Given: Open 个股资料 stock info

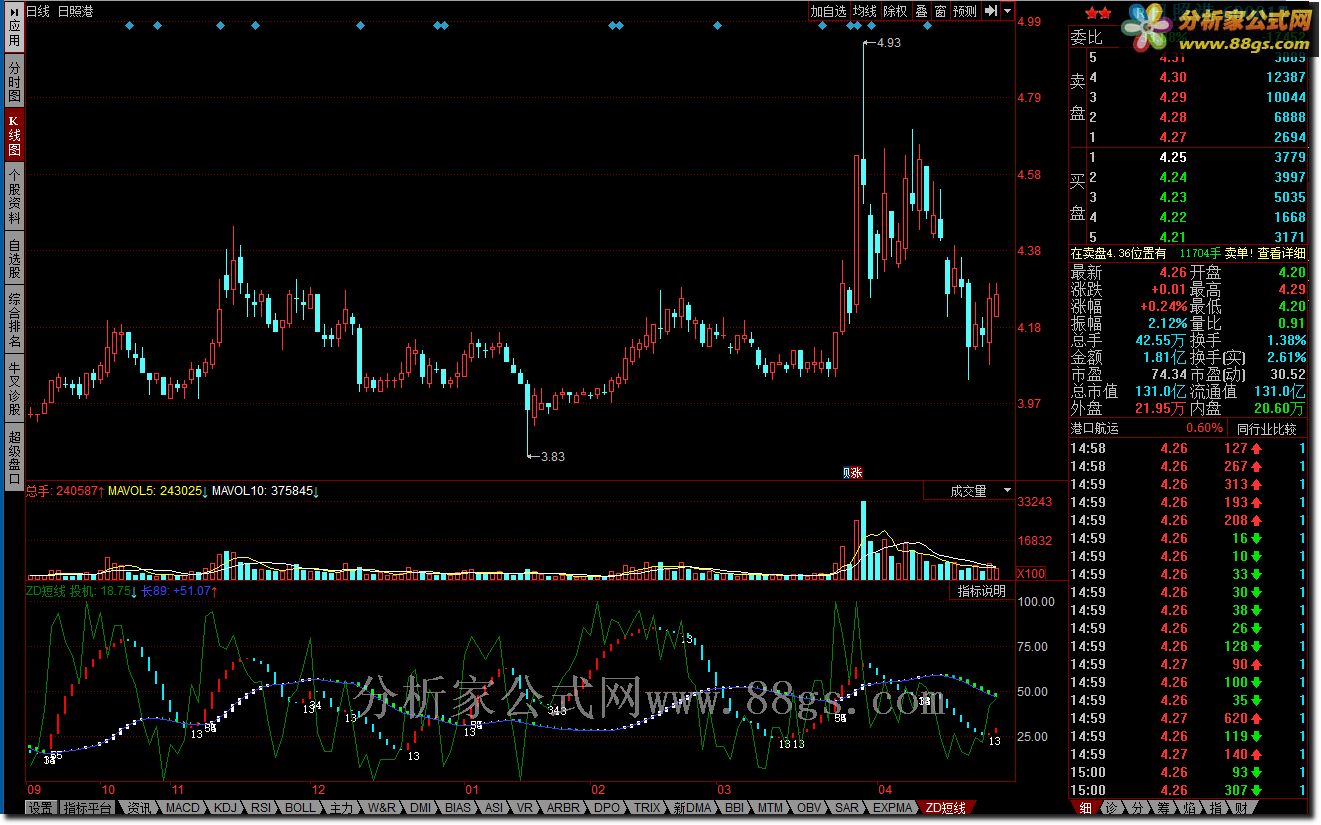Looking at the screenshot, I should click(13, 197).
